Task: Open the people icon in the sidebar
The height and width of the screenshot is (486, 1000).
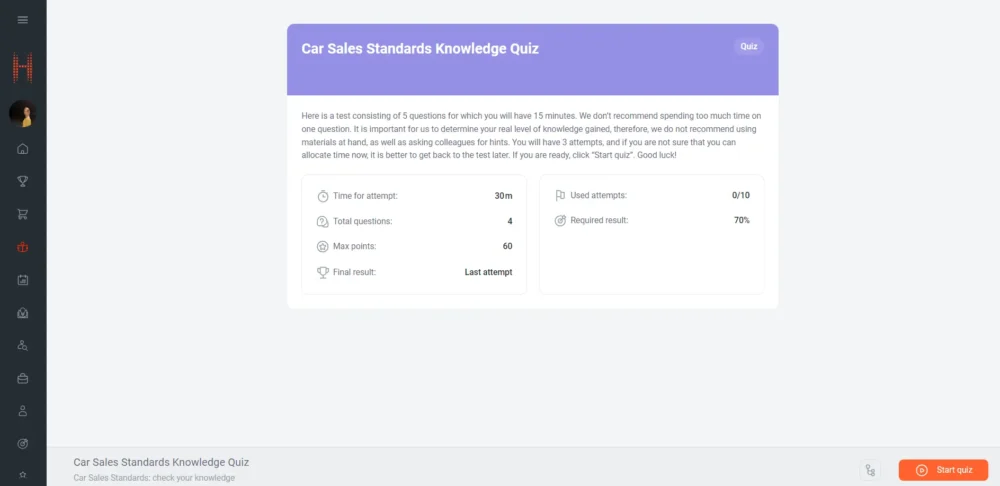Action: pos(23,346)
